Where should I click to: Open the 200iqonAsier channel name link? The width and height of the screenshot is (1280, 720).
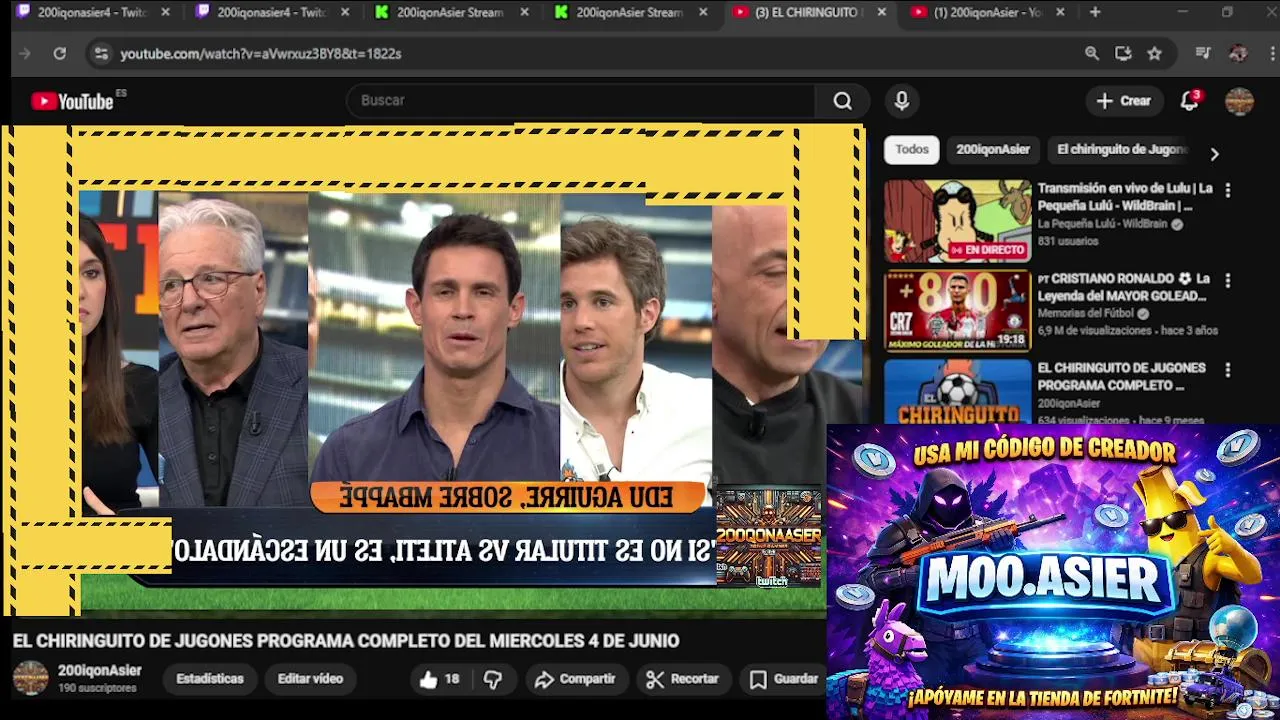100,671
